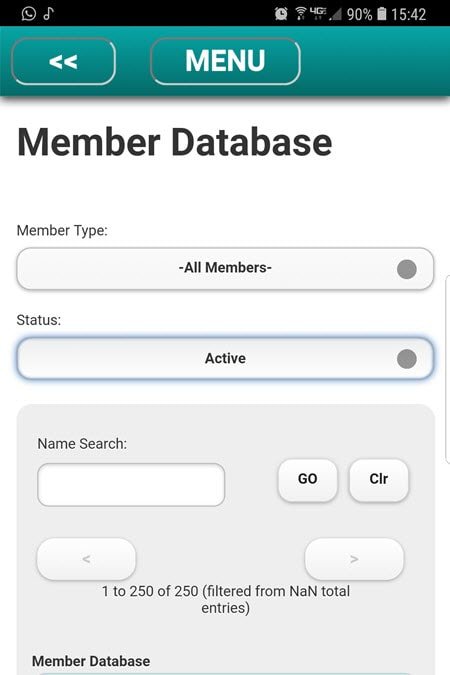The height and width of the screenshot is (675, 450).
Task: Go back with the << button
Action: (63, 61)
